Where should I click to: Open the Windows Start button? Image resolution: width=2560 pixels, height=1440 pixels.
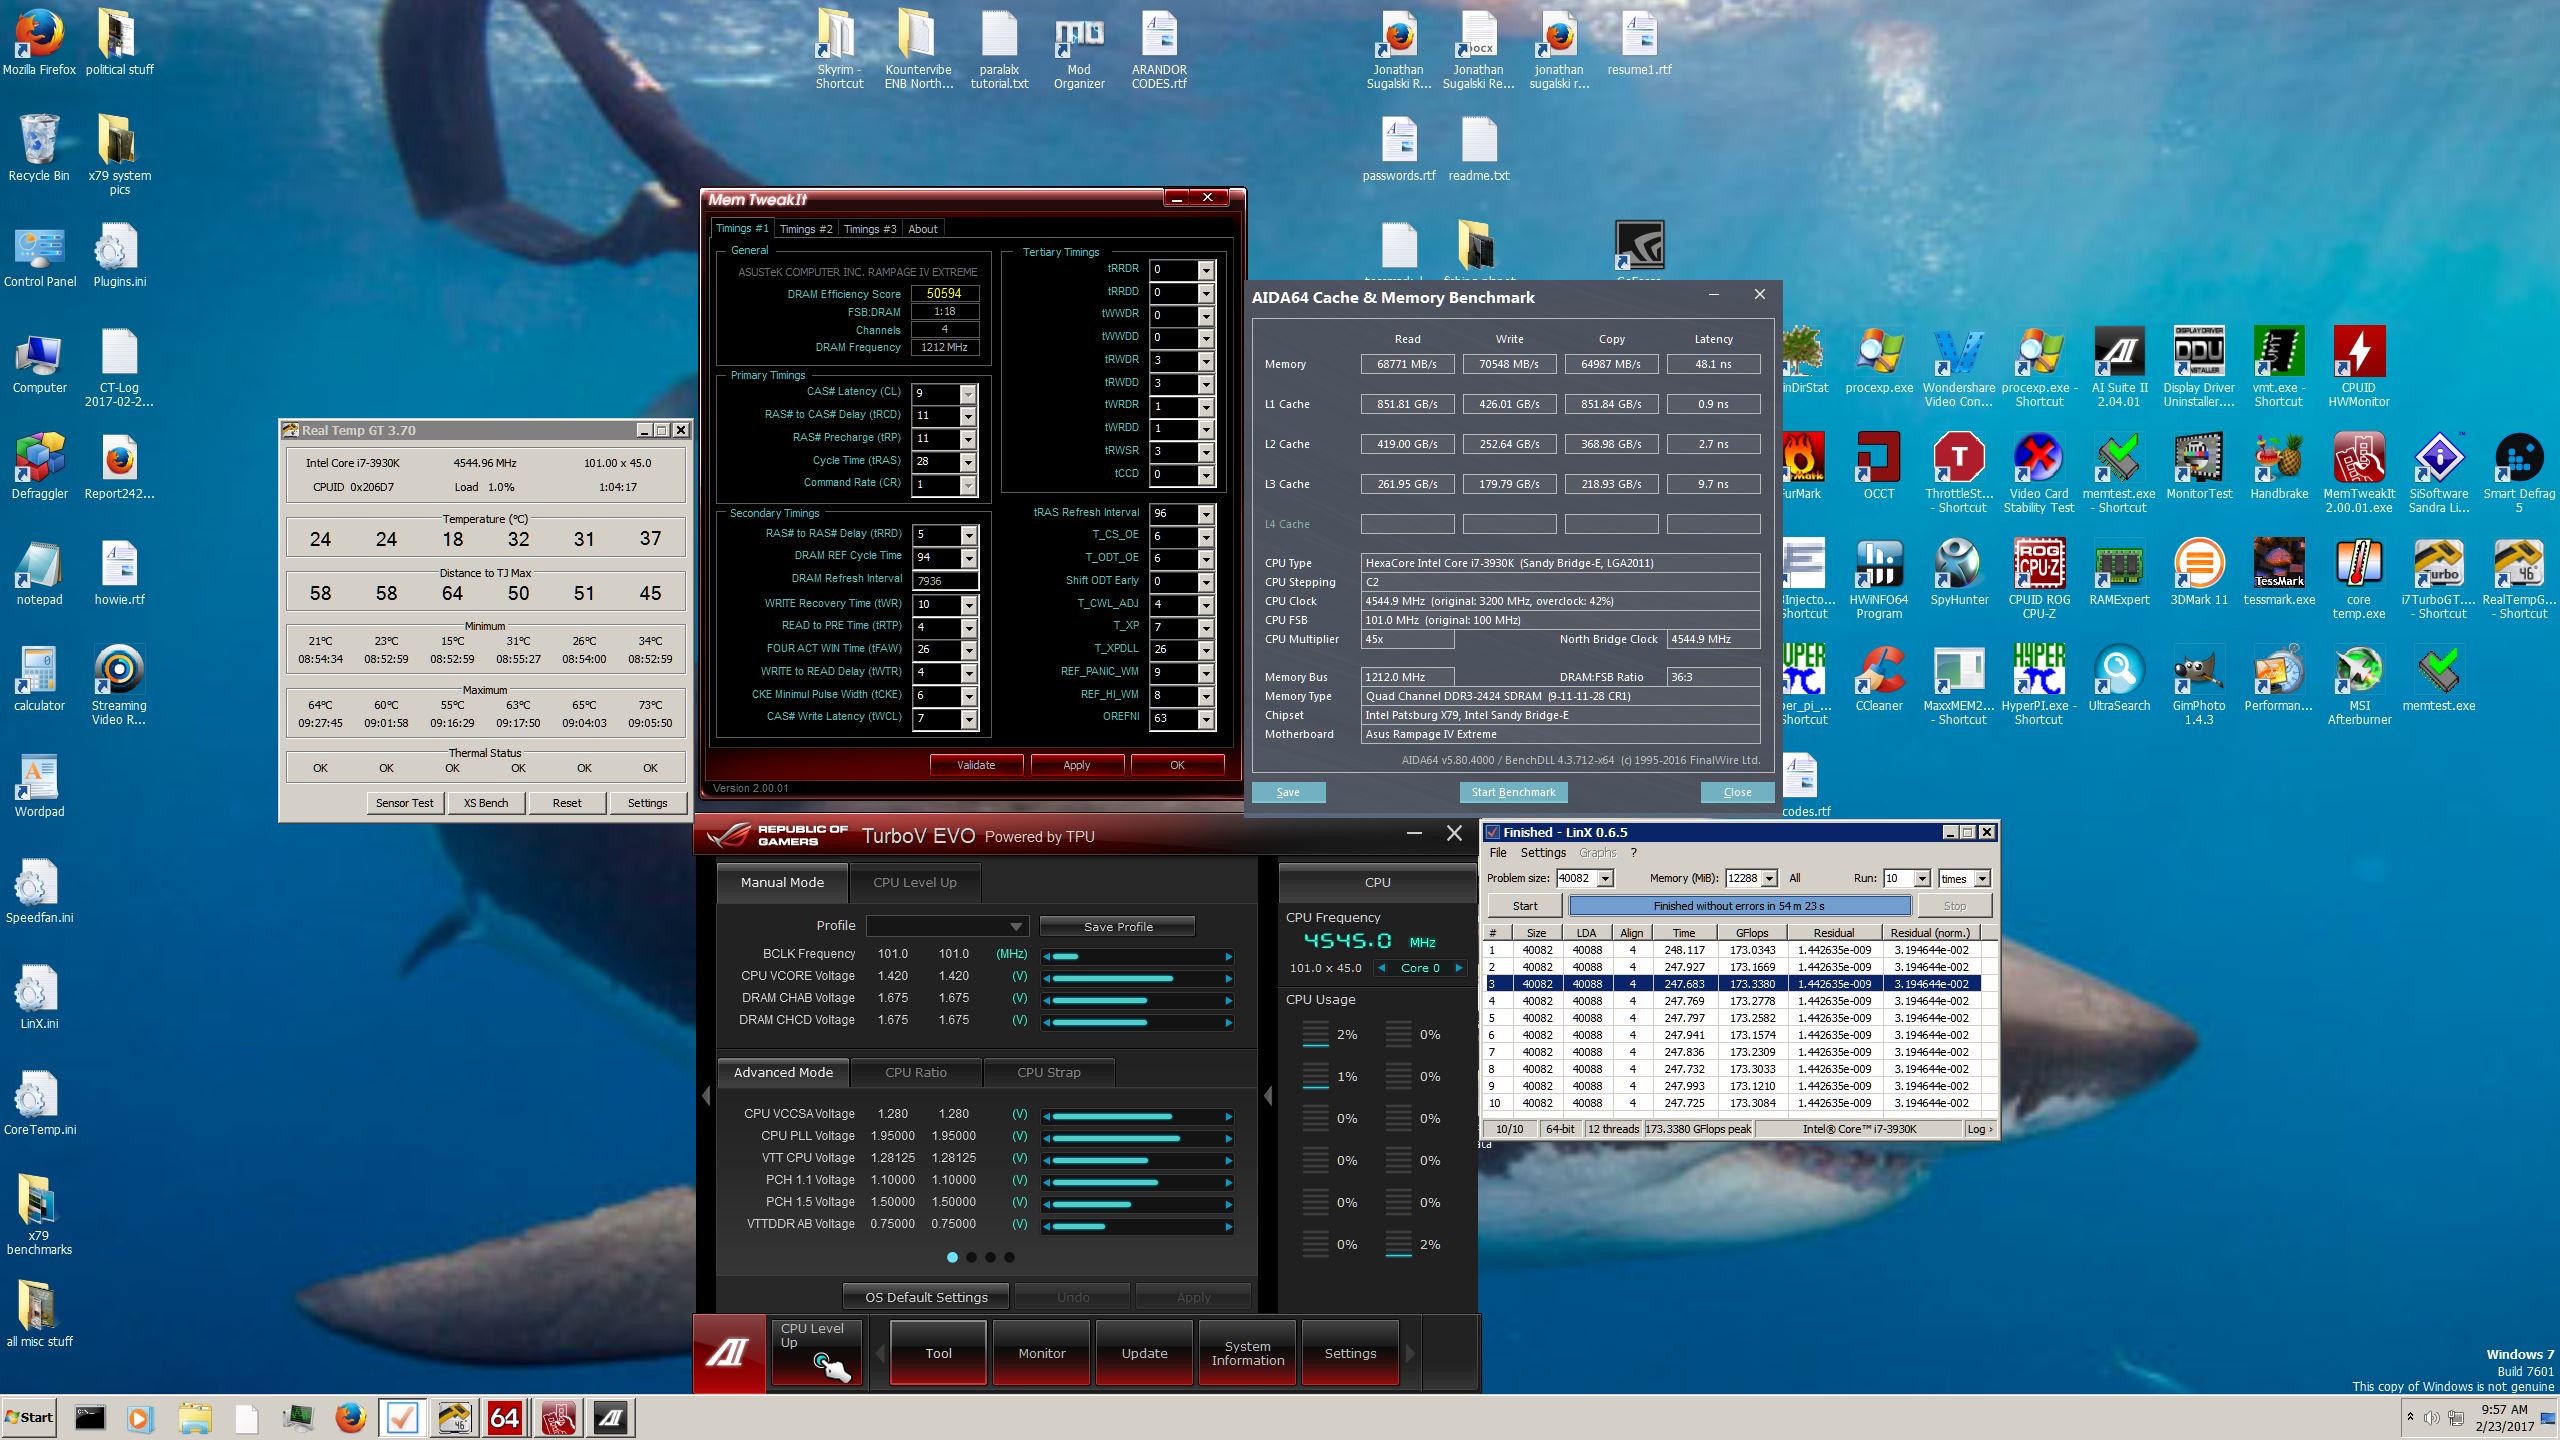click(x=29, y=1417)
